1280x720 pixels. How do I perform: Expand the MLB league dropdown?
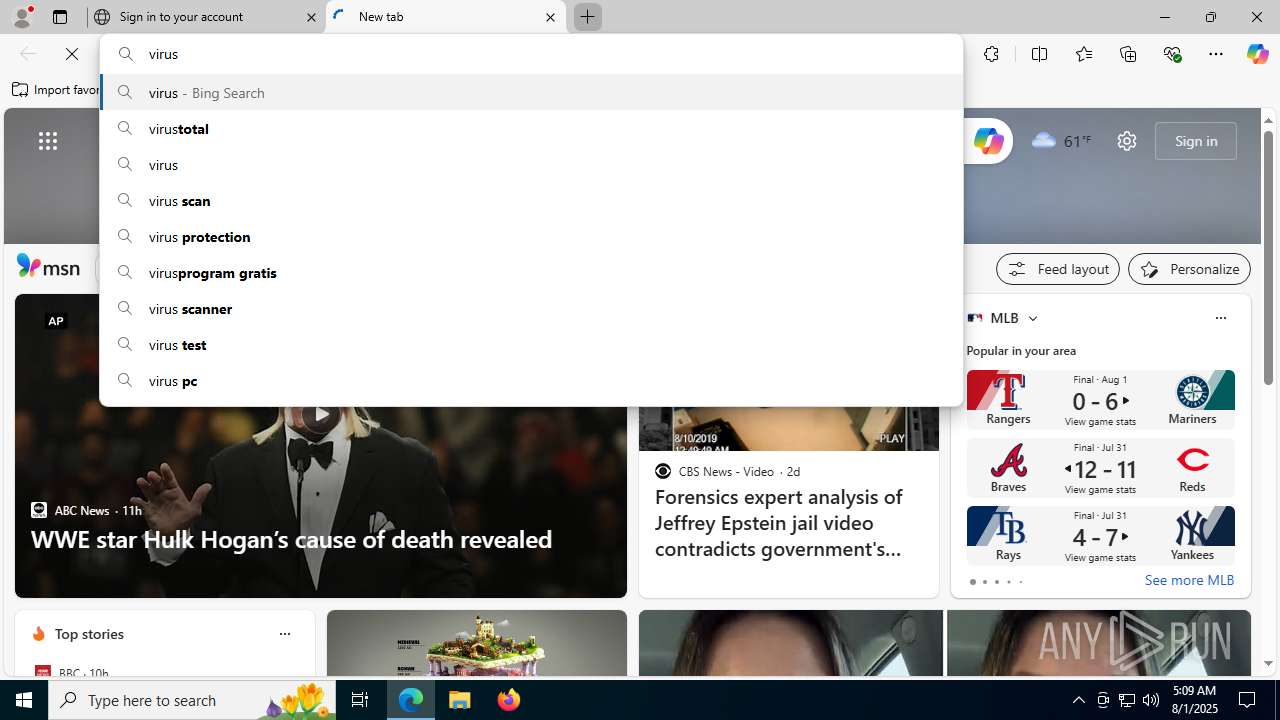pos(1032,318)
